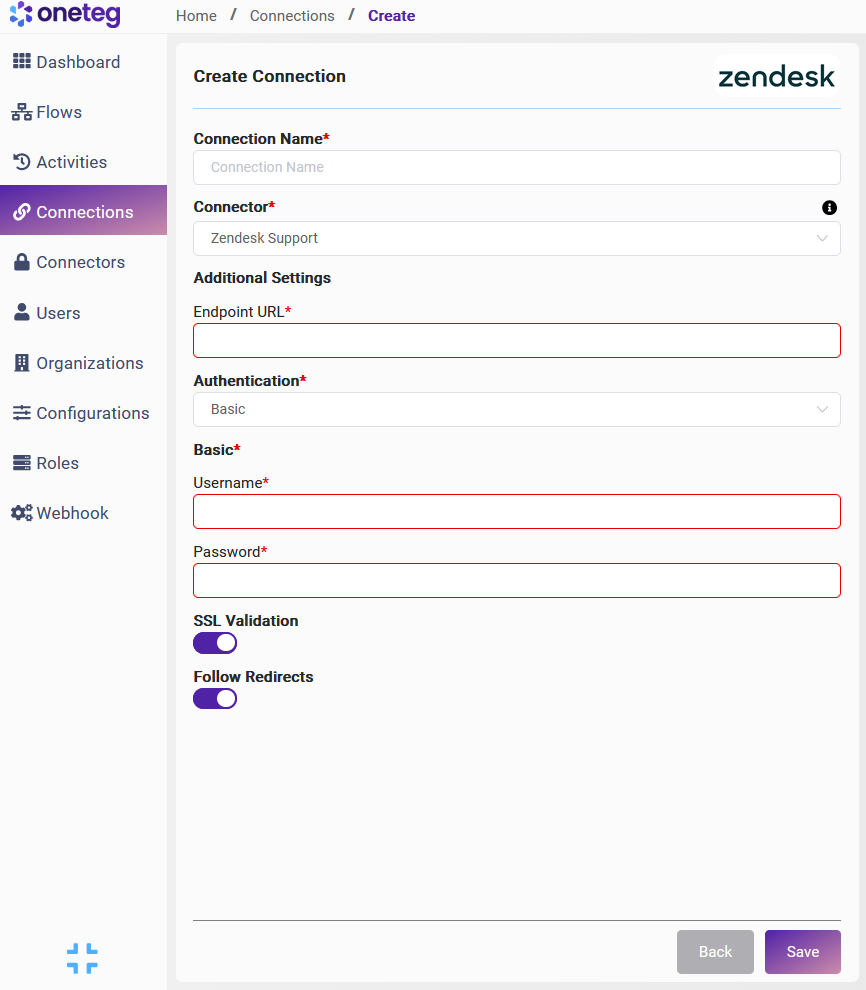Image resolution: width=866 pixels, height=990 pixels.
Task: Click the Webhook gears icon
Action: 21,513
